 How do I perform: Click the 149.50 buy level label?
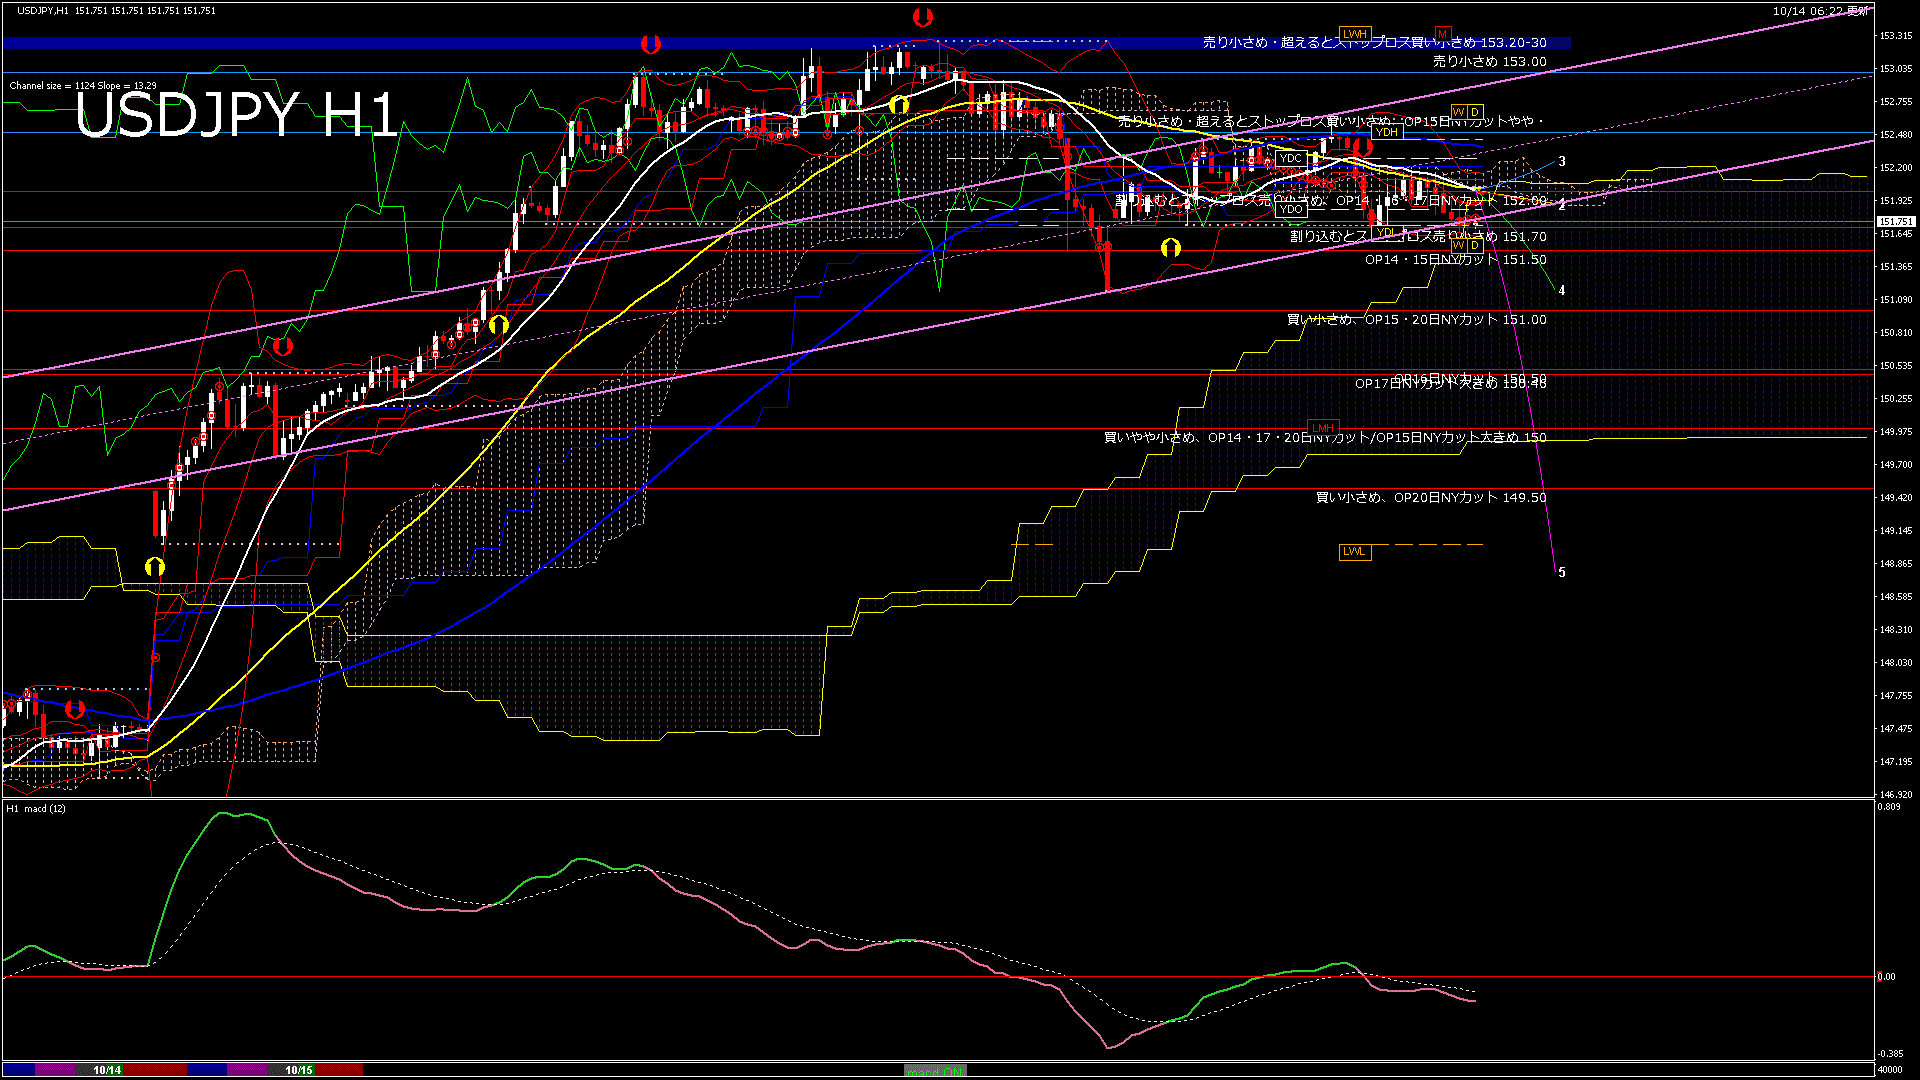tap(1430, 498)
